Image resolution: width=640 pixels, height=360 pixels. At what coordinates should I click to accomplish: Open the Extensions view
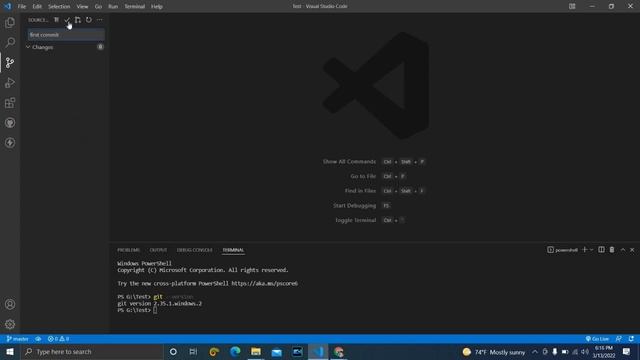point(10,102)
